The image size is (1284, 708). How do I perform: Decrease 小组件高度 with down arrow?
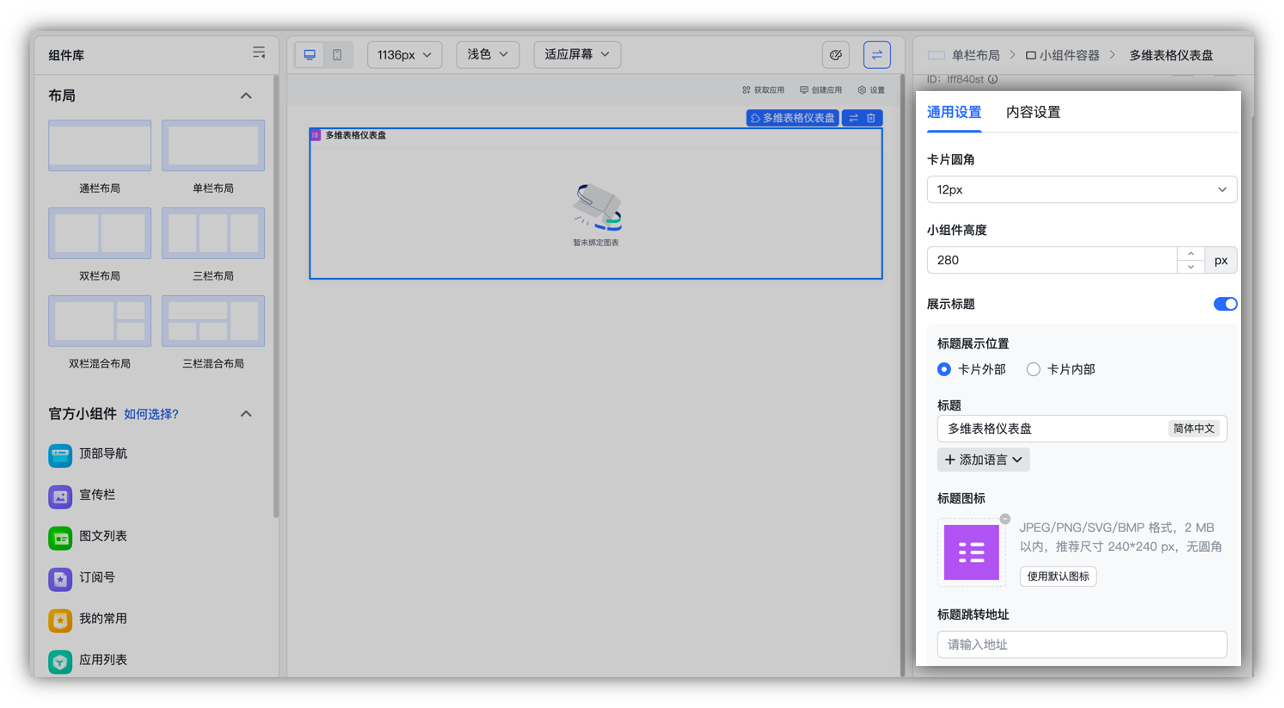(1190, 267)
